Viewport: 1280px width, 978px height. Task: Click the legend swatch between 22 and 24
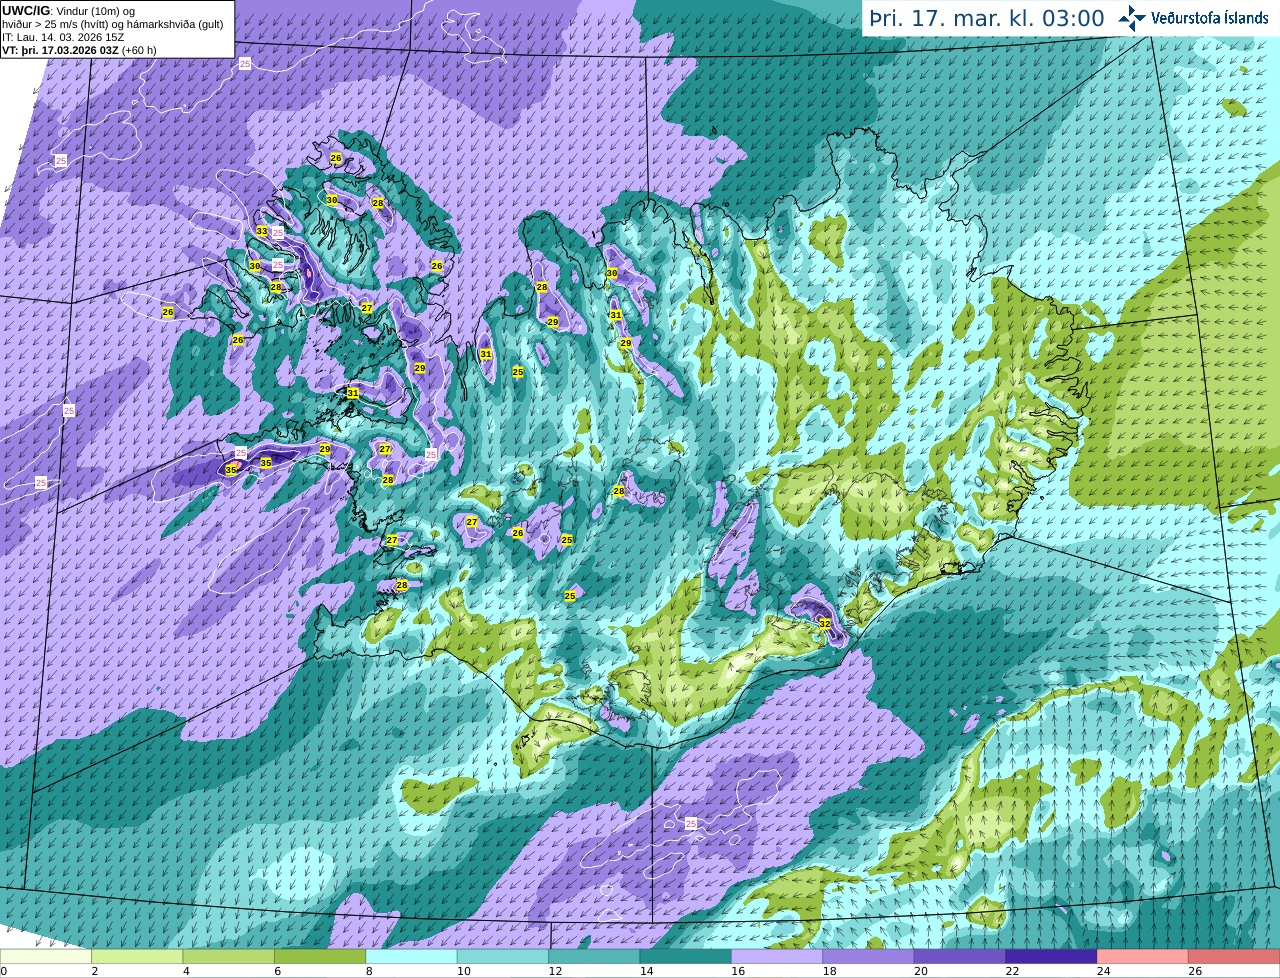1051,957
